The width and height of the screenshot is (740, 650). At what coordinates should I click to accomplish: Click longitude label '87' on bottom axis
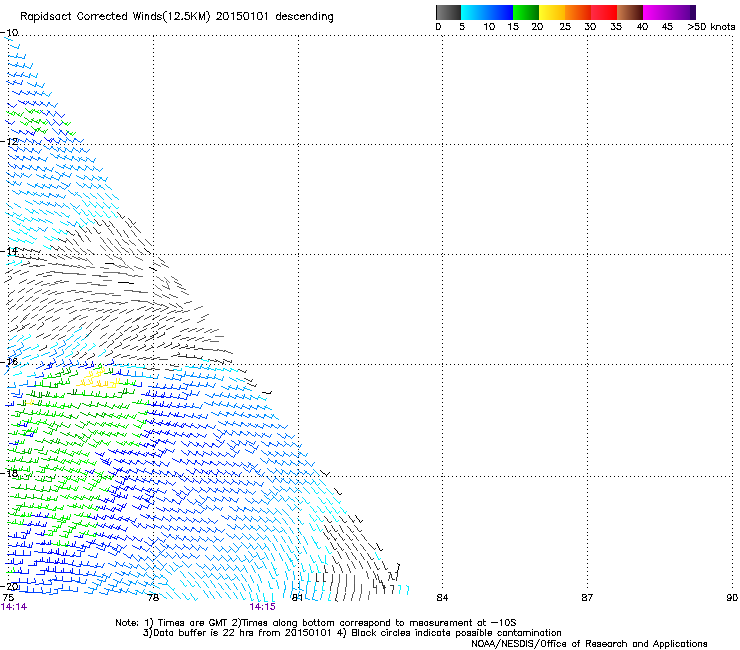coord(587,598)
